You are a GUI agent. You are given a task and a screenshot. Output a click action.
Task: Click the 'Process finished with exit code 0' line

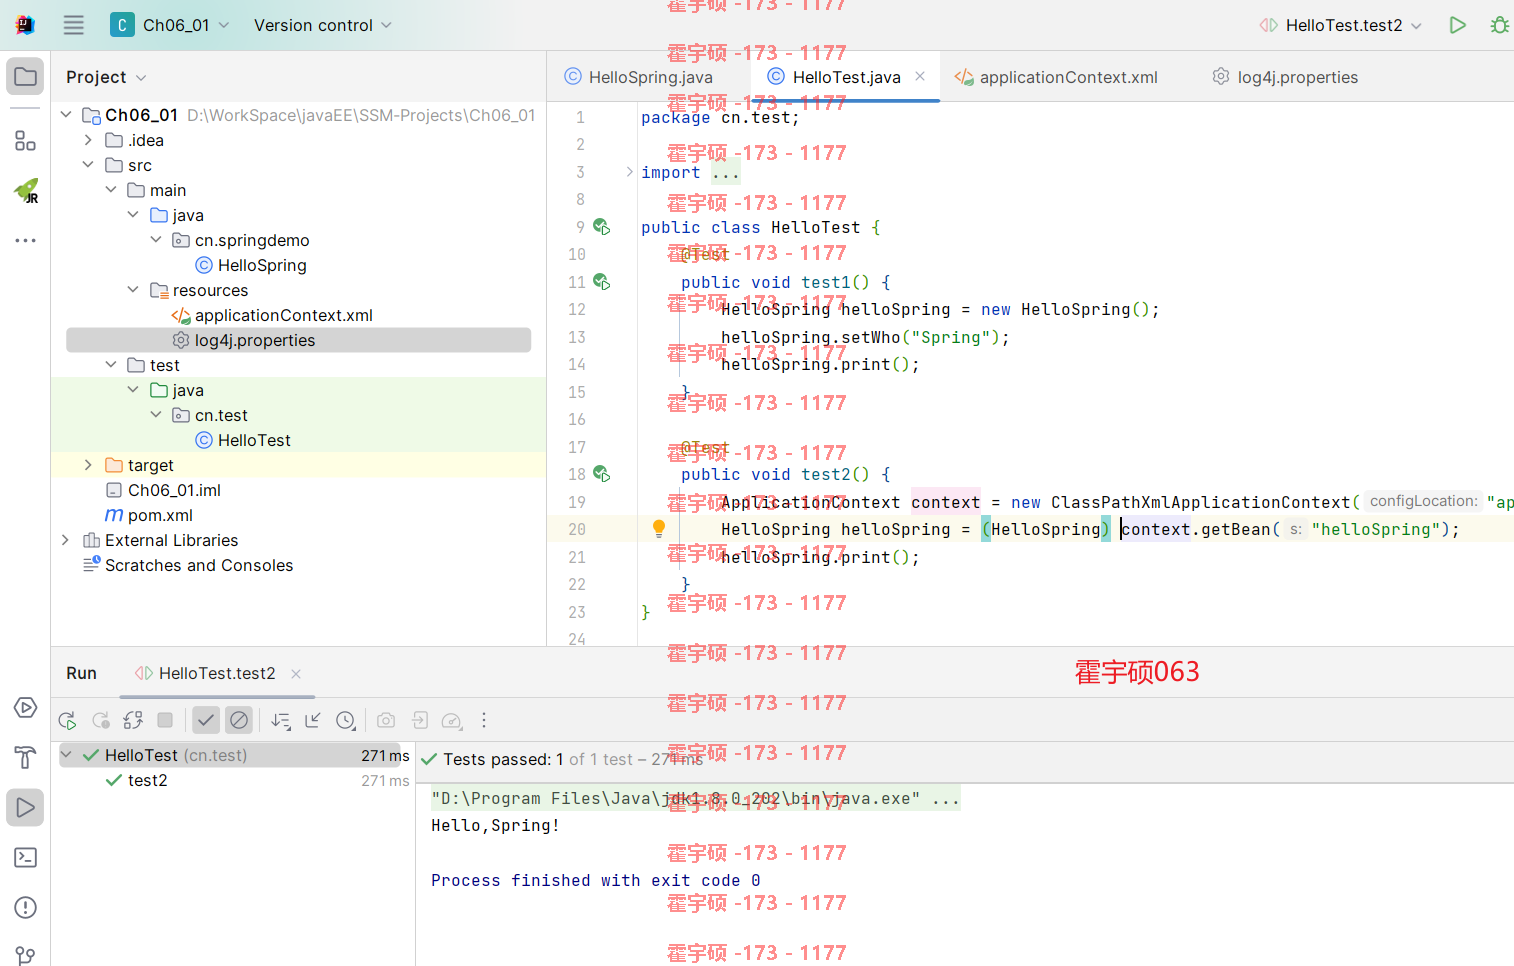point(596,881)
